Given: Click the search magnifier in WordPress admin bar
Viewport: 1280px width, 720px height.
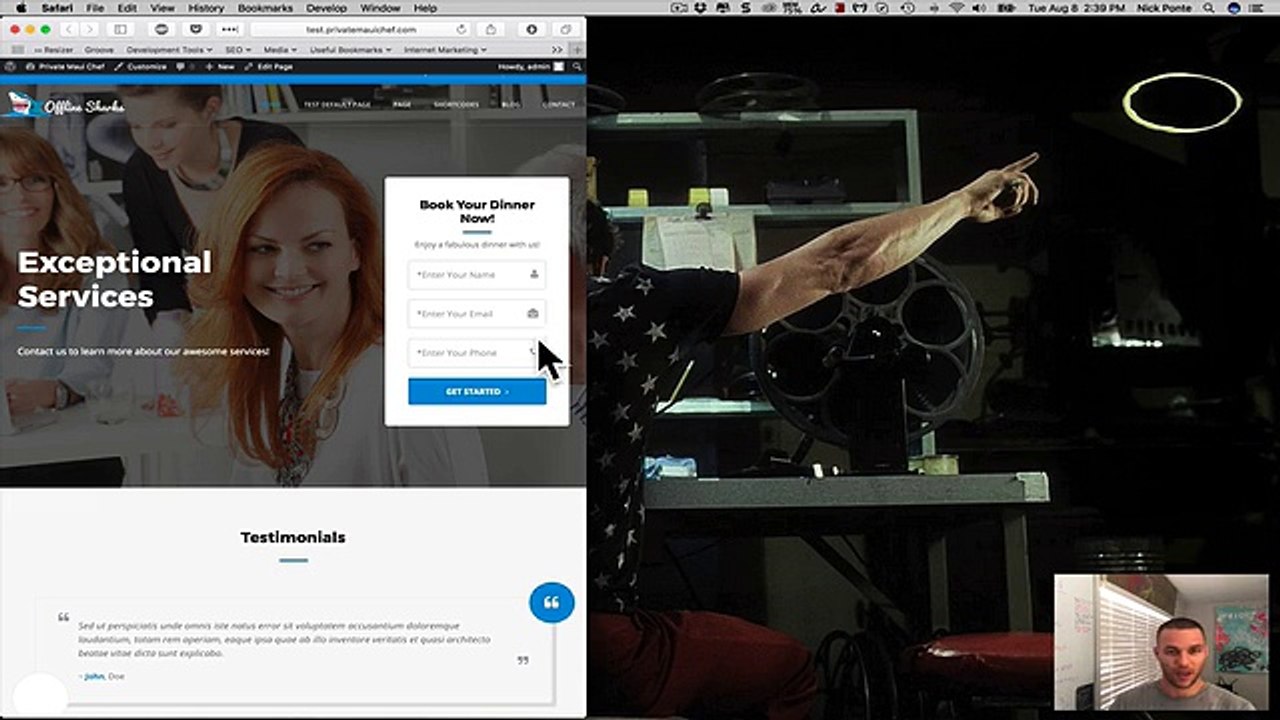Looking at the screenshot, I should click(575, 66).
